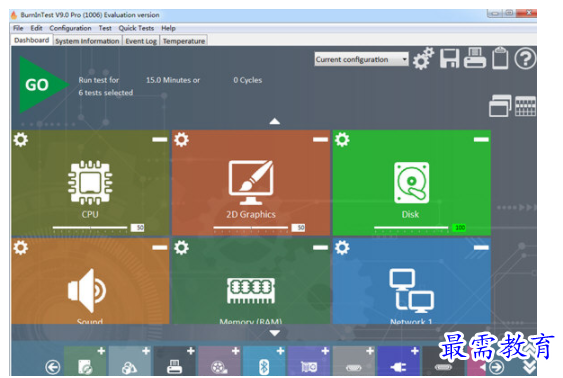Open the Test menu
This screenshot has width=563, height=378.
(x=105, y=28)
